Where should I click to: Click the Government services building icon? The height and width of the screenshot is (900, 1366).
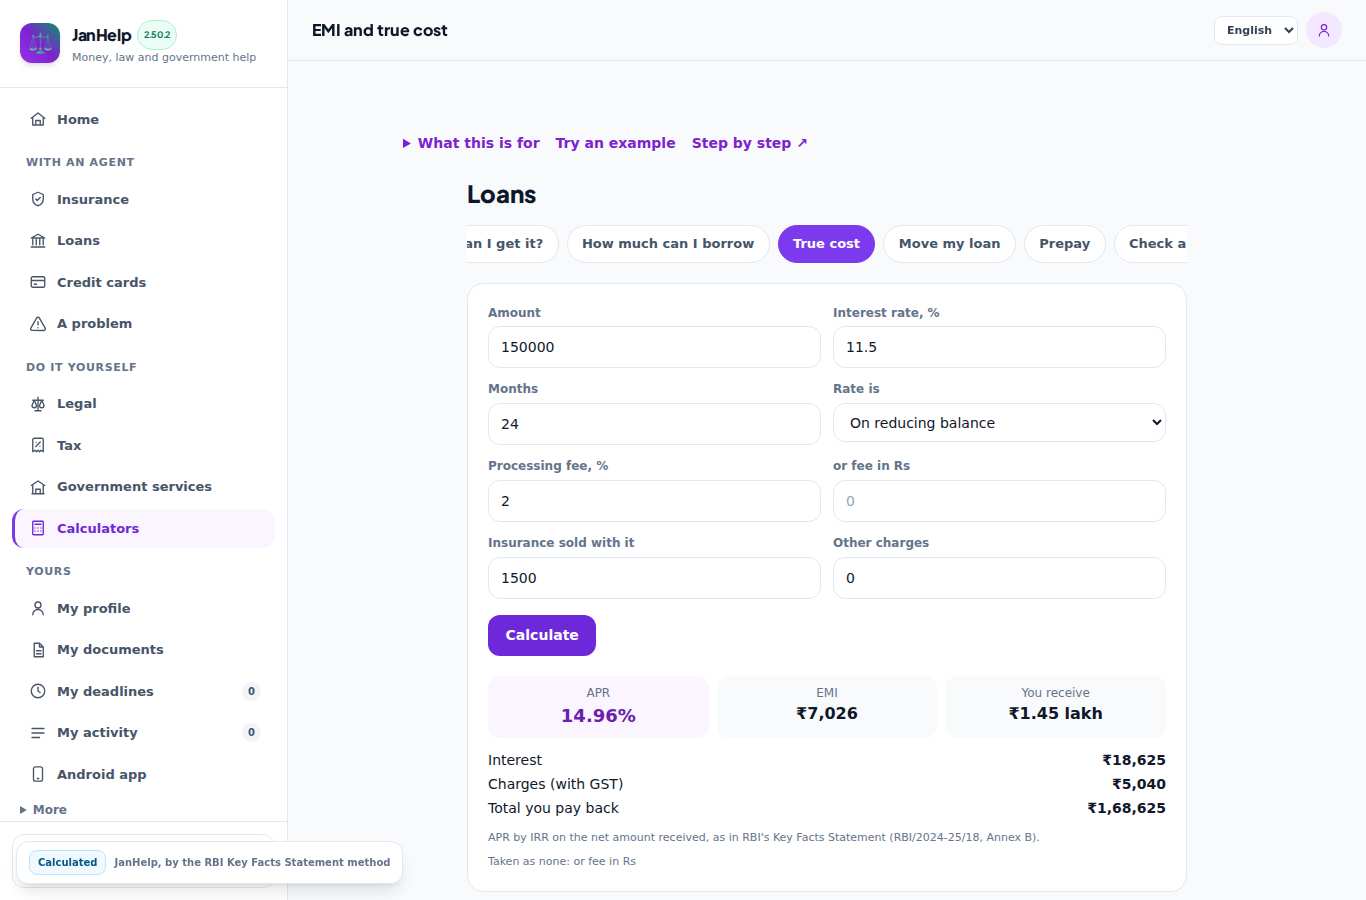[38, 487]
